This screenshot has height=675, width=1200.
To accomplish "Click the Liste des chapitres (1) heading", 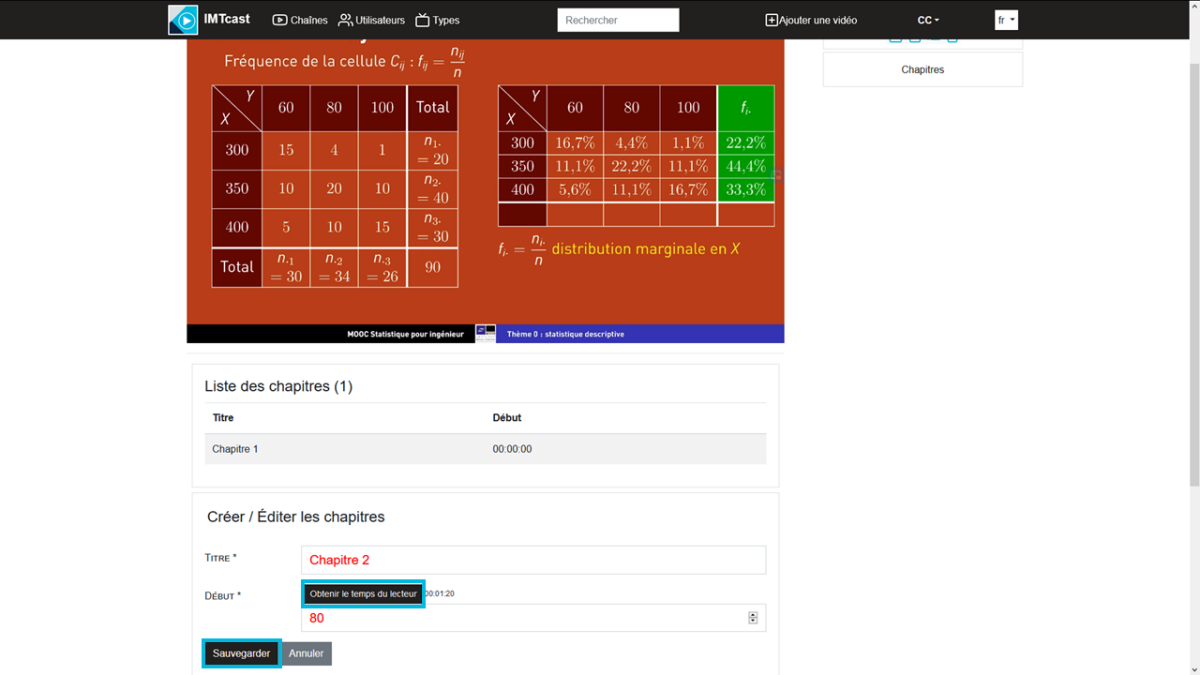I will click(278, 386).
